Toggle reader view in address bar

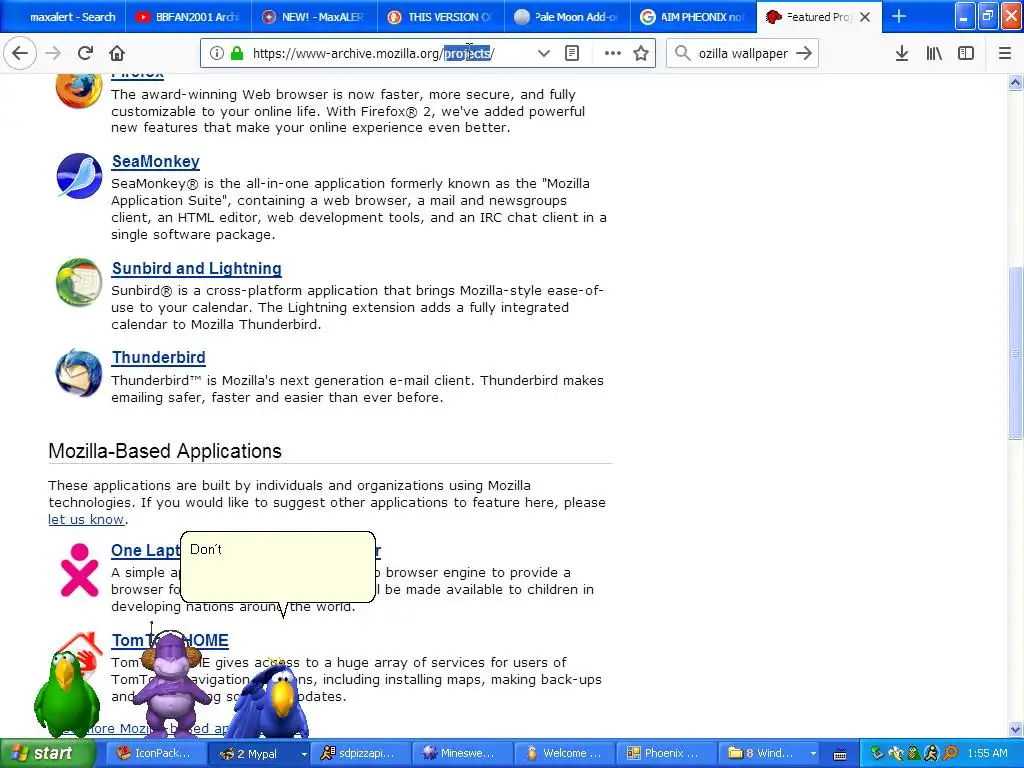pos(572,54)
